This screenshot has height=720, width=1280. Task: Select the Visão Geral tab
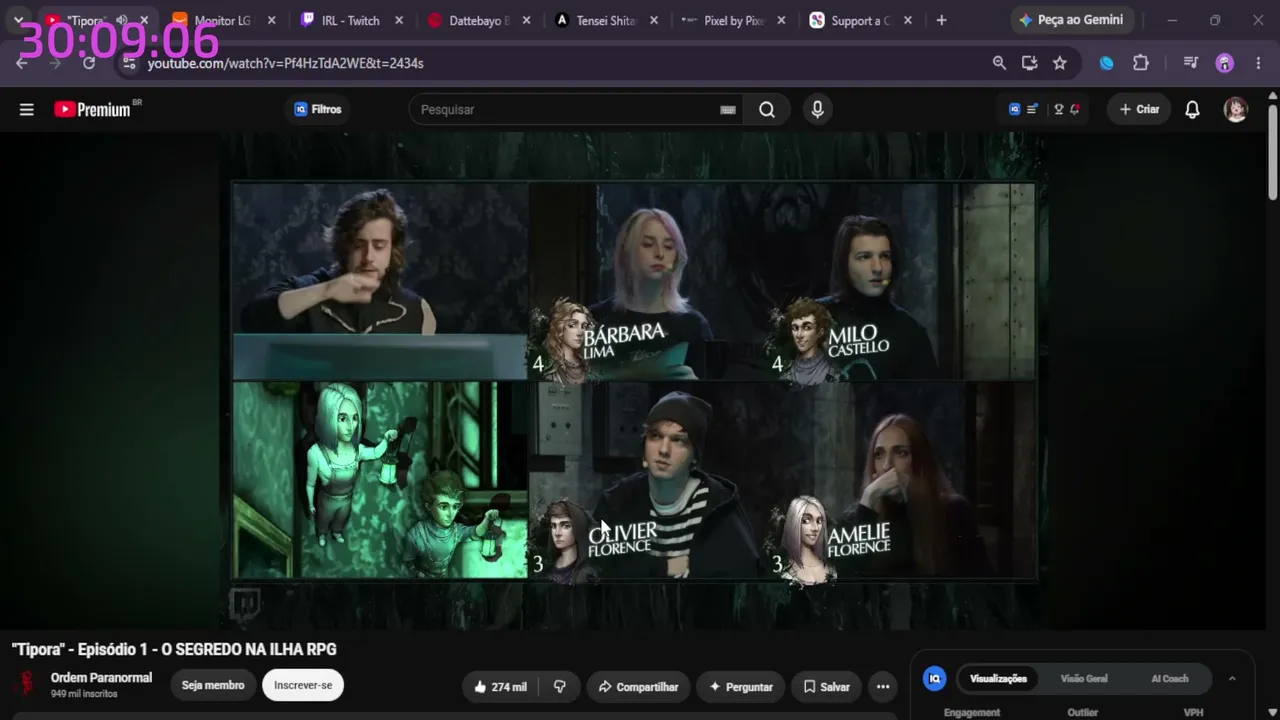(x=1084, y=679)
